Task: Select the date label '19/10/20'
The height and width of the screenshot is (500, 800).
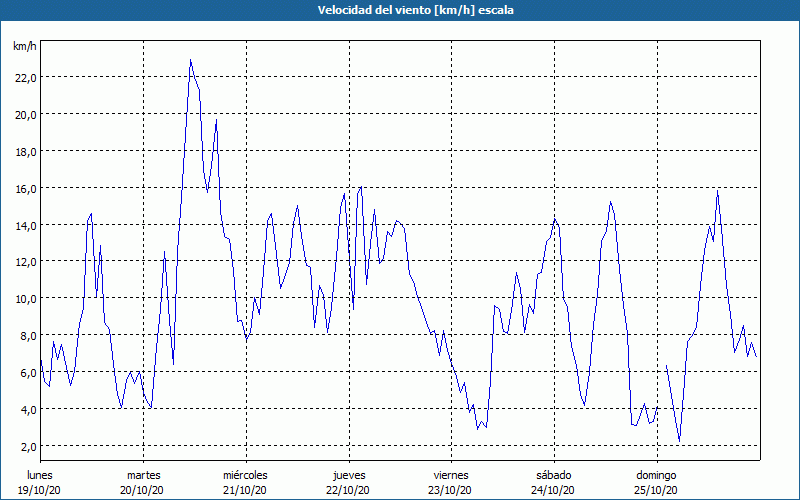Action: point(39,490)
